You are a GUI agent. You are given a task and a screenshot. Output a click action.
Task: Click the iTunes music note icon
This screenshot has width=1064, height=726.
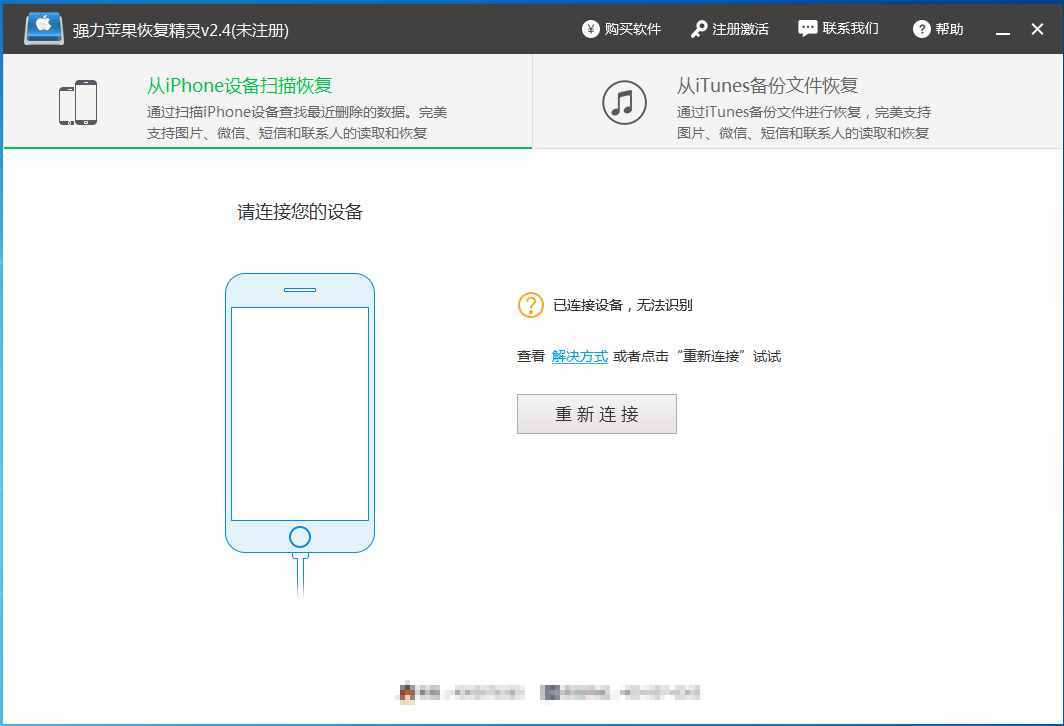click(624, 102)
